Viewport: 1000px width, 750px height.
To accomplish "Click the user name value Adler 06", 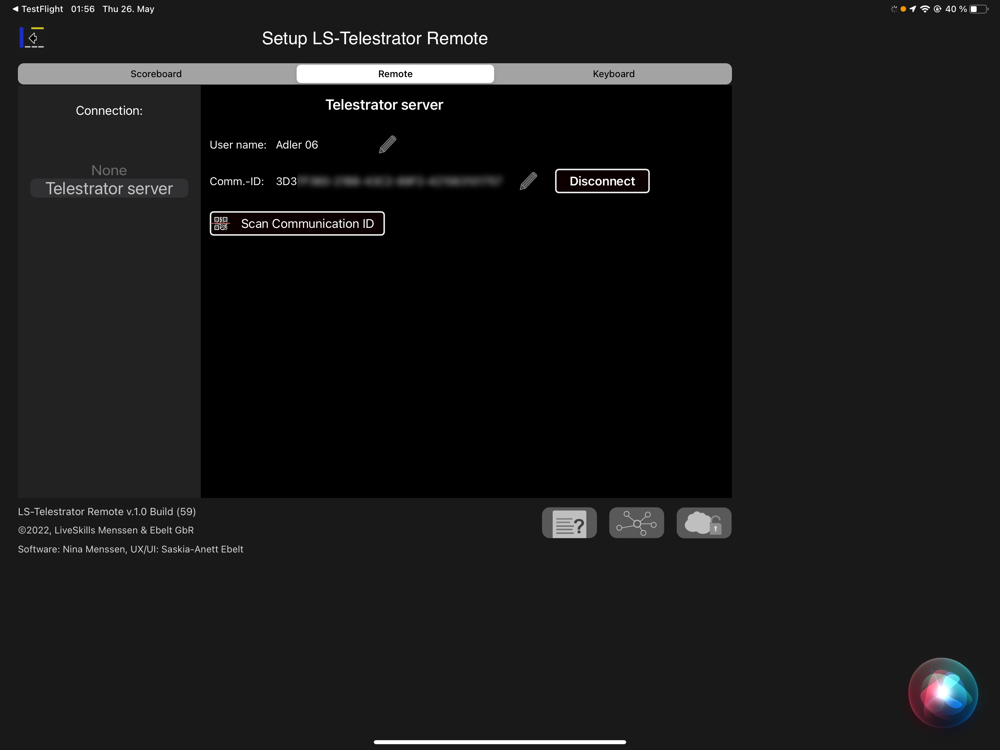I will [297, 145].
